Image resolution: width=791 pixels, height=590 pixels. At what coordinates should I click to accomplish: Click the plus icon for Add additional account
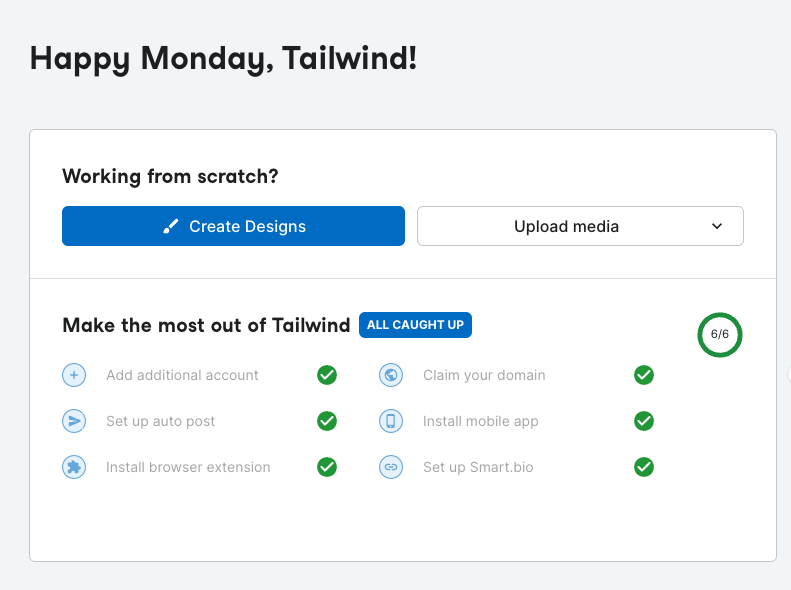tap(74, 375)
